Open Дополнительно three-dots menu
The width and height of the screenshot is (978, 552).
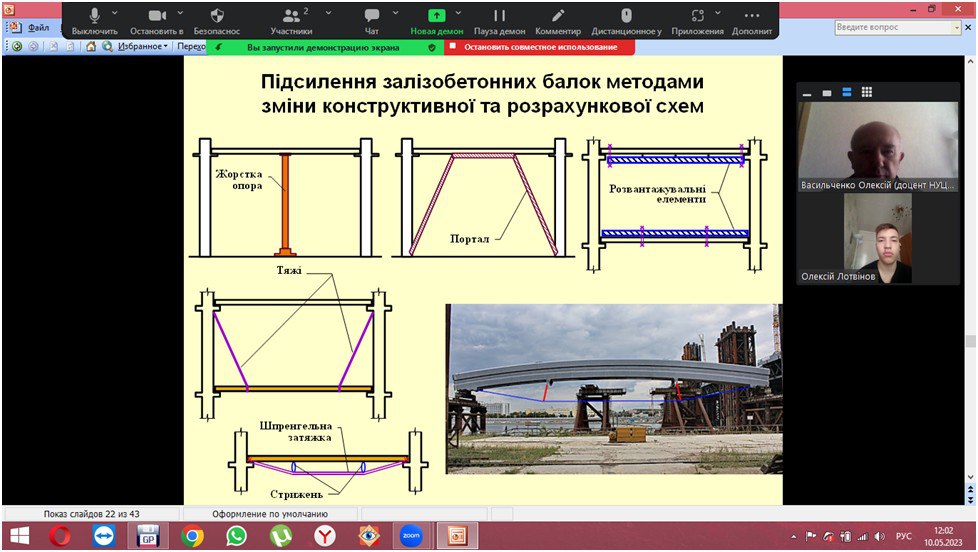752,21
